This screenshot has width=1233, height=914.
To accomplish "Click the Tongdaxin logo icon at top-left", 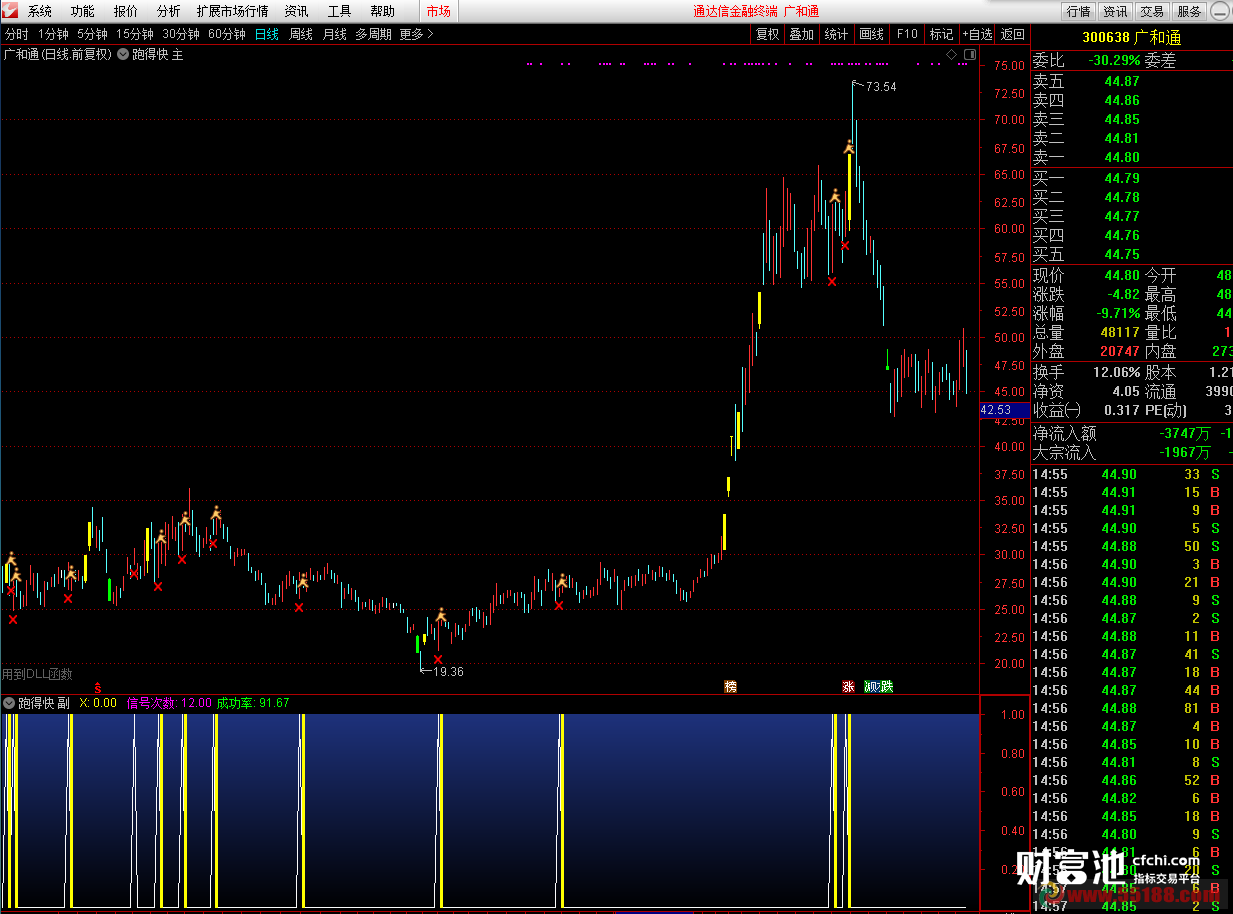I will click(11, 11).
